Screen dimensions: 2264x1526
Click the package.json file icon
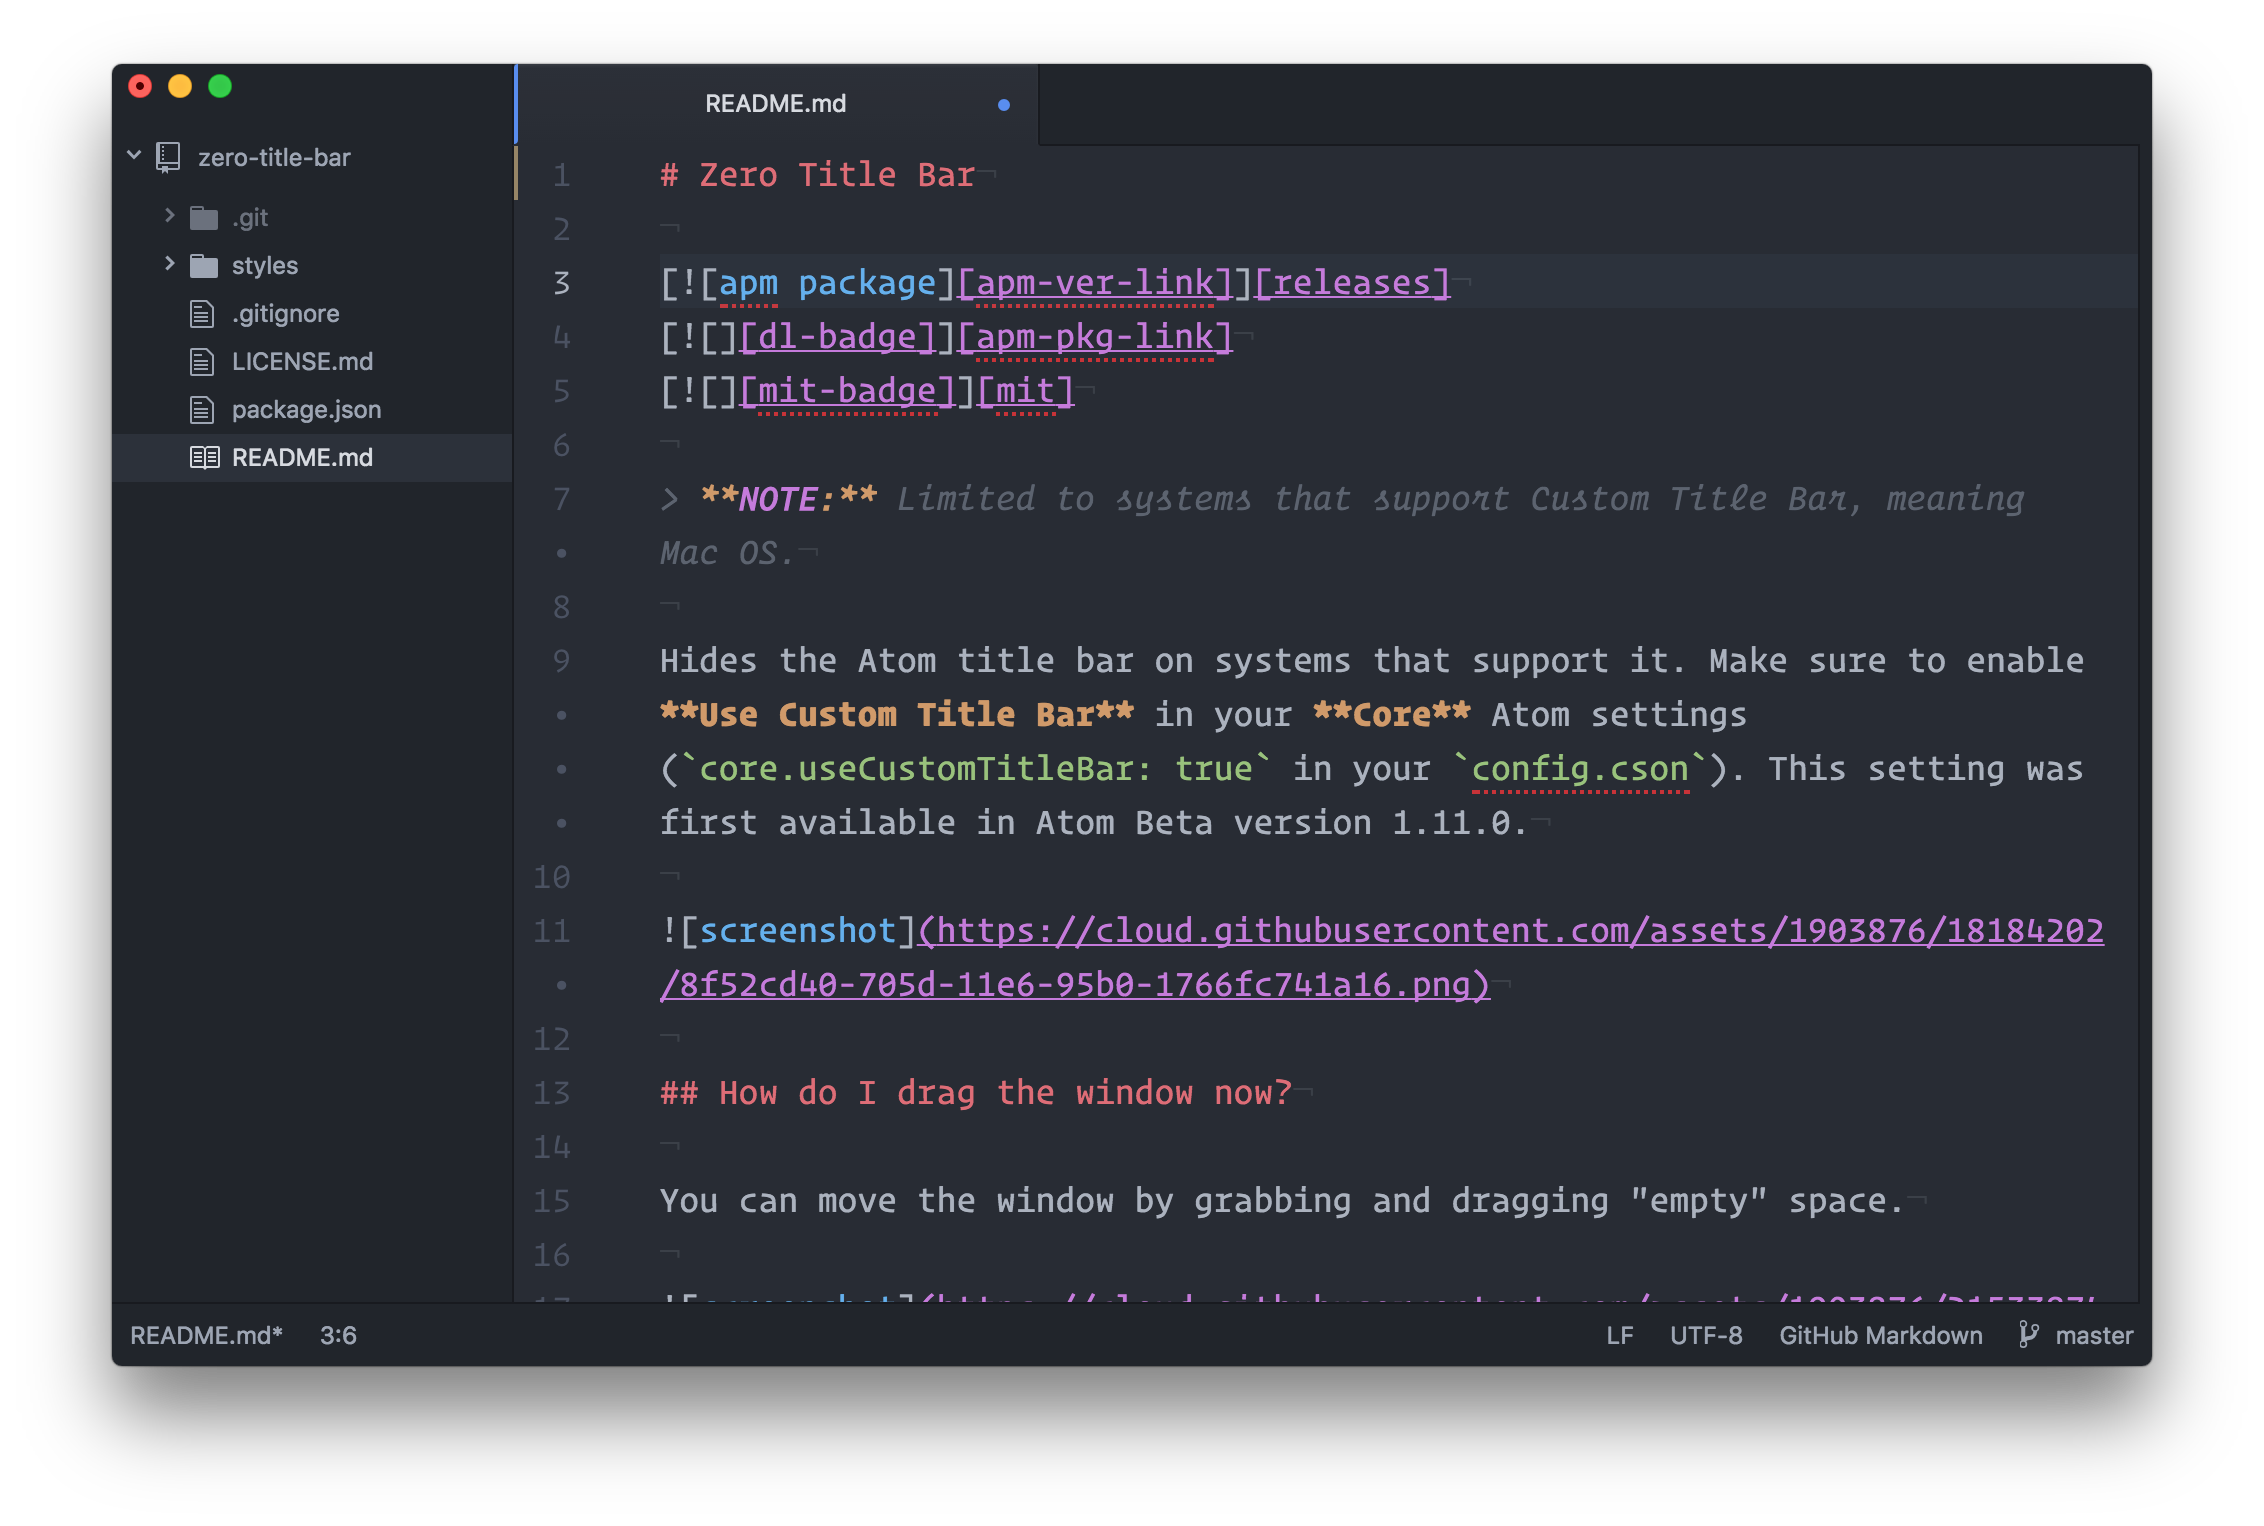(202, 410)
